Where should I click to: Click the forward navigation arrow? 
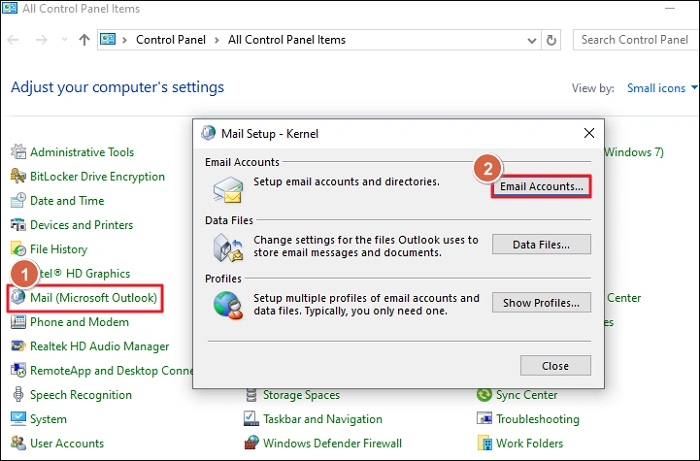pos(42,40)
